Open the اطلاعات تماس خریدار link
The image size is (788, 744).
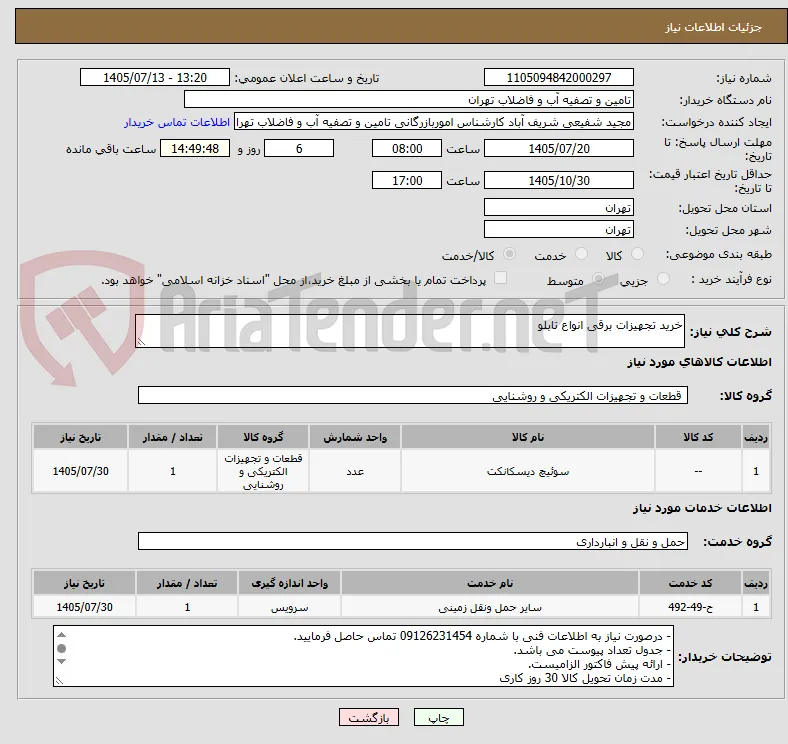(x=177, y=122)
